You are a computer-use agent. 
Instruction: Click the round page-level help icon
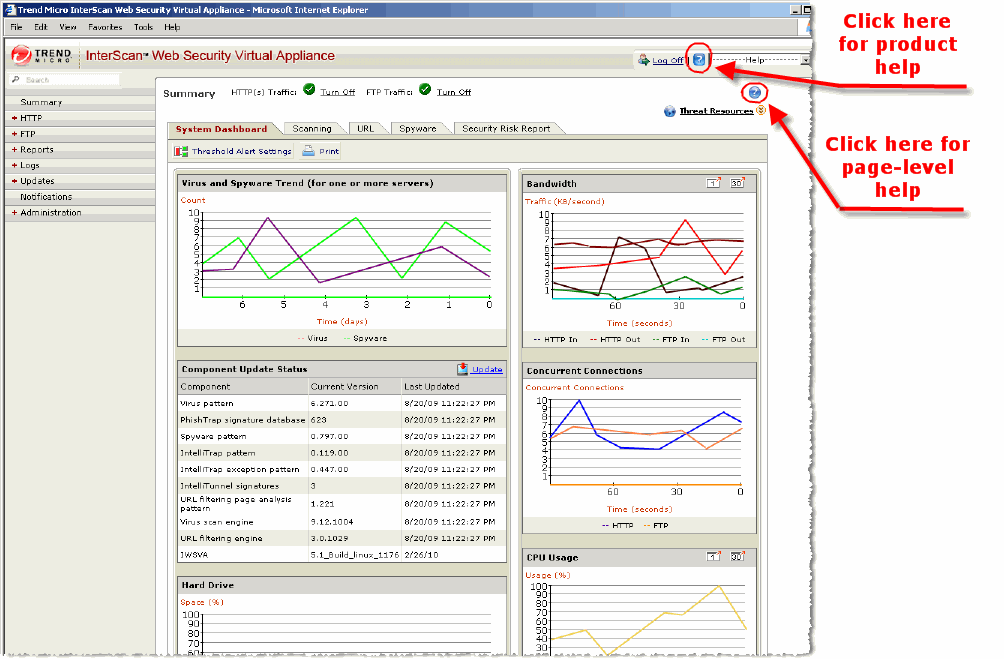click(x=755, y=93)
